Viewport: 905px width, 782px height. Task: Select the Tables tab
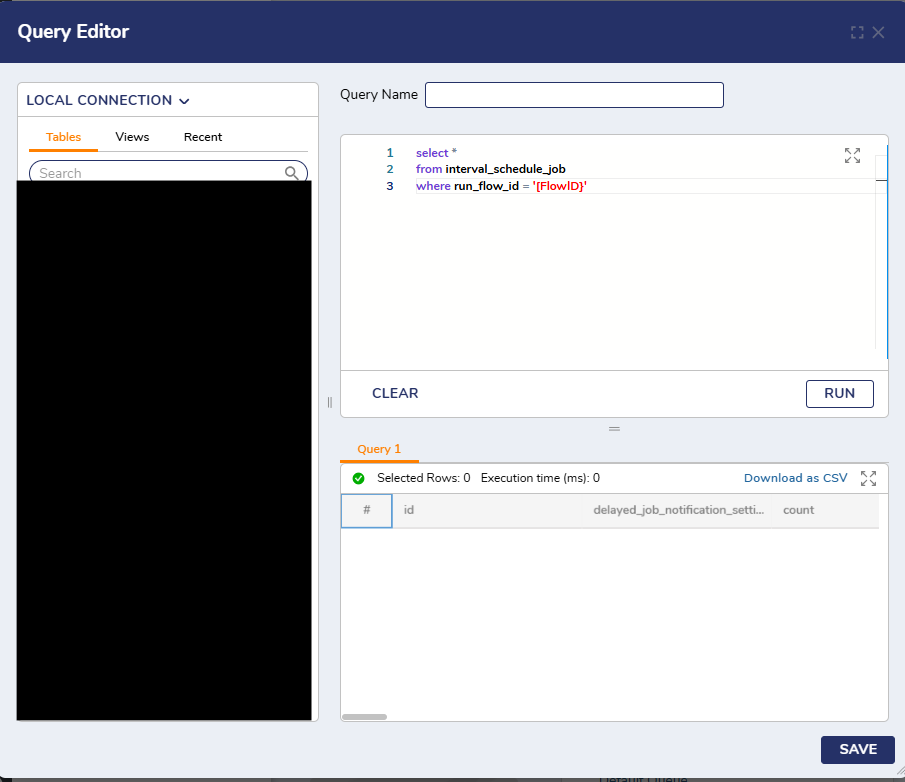[x=64, y=137]
